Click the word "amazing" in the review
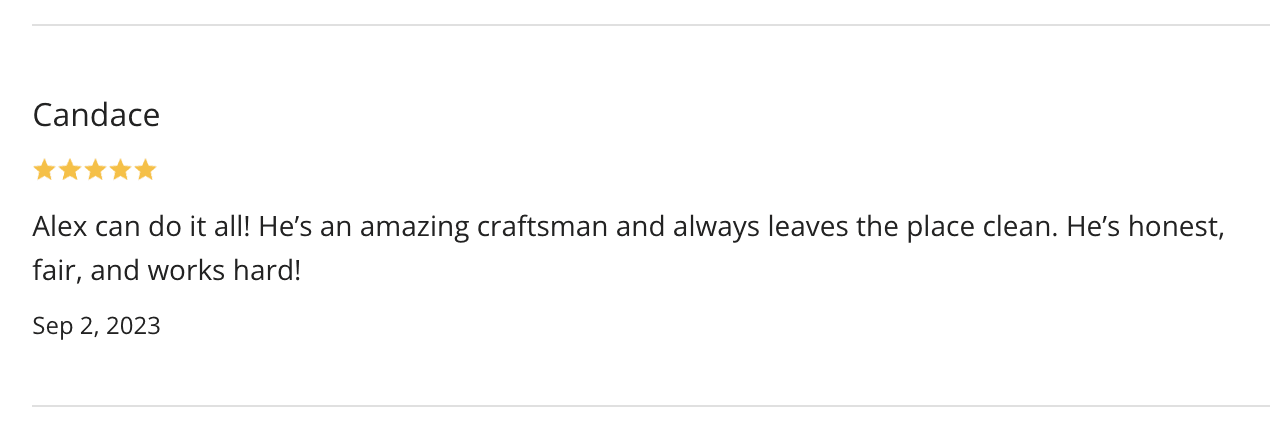The width and height of the screenshot is (1276, 444). (x=414, y=226)
